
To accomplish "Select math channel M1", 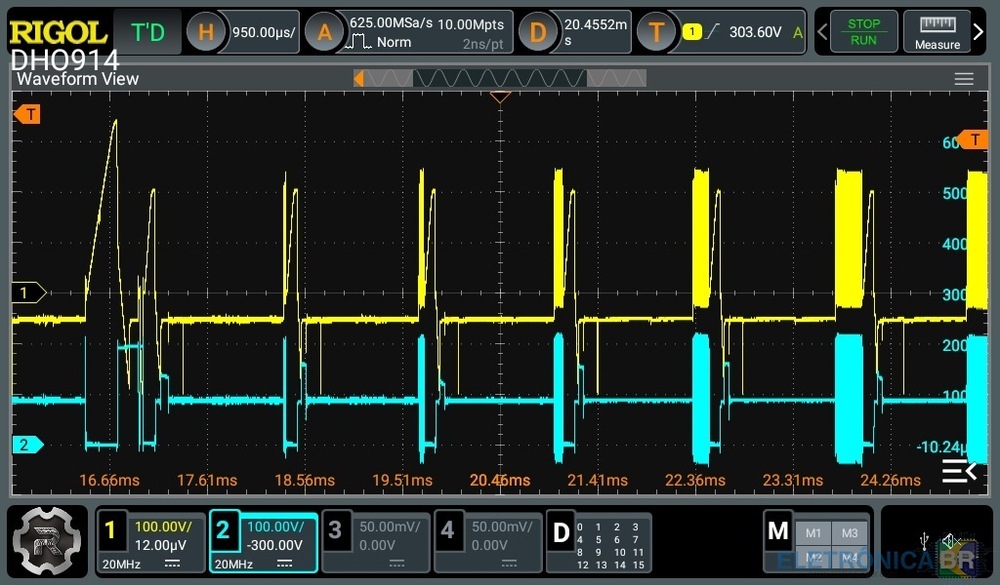I will pos(813,533).
